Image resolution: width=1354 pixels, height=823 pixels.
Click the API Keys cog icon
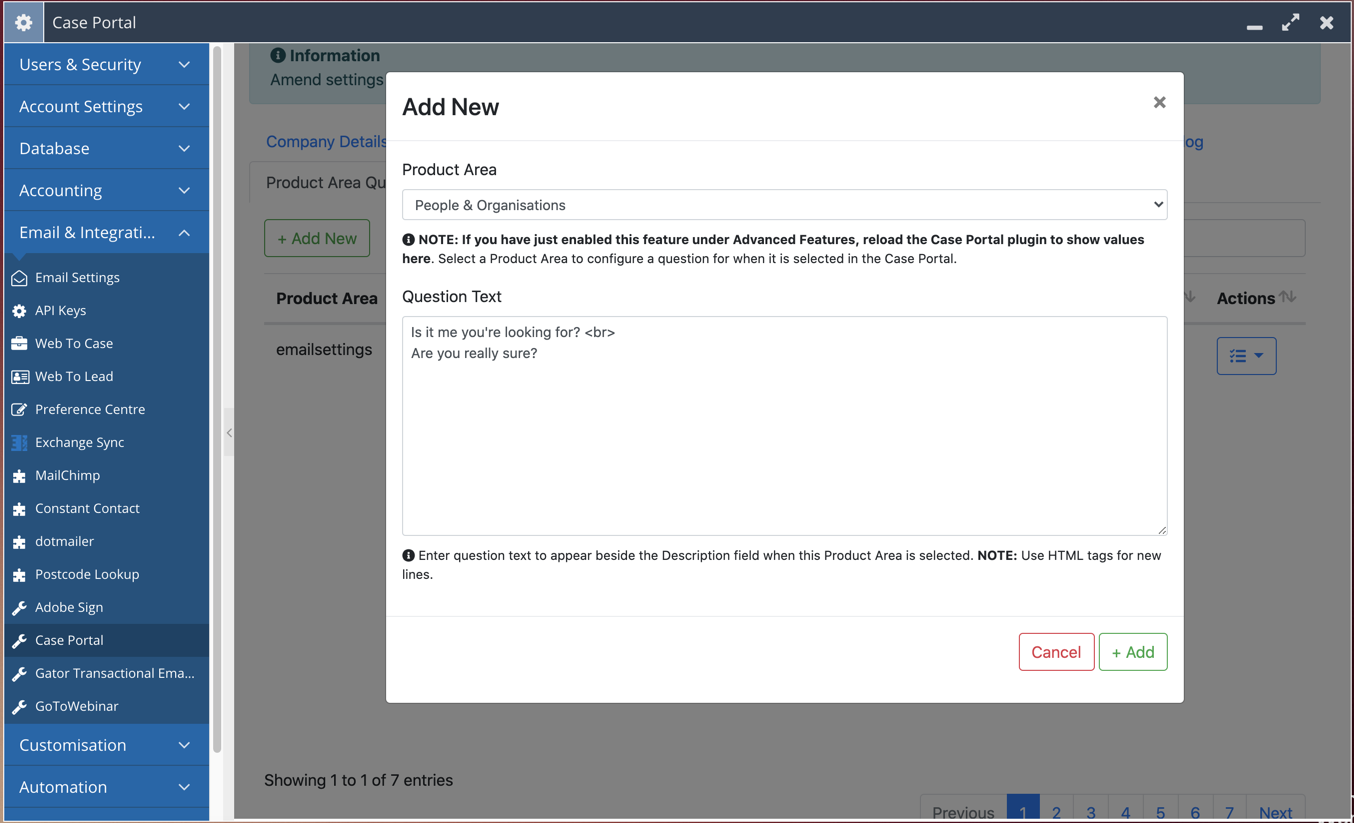(x=19, y=311)
